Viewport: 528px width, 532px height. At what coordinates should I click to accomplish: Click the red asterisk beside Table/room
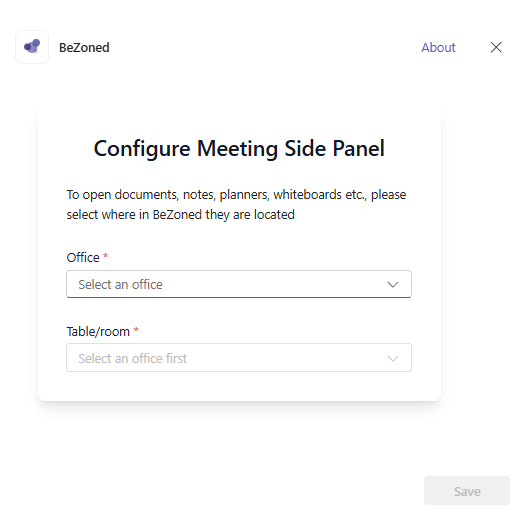[136, 330]
